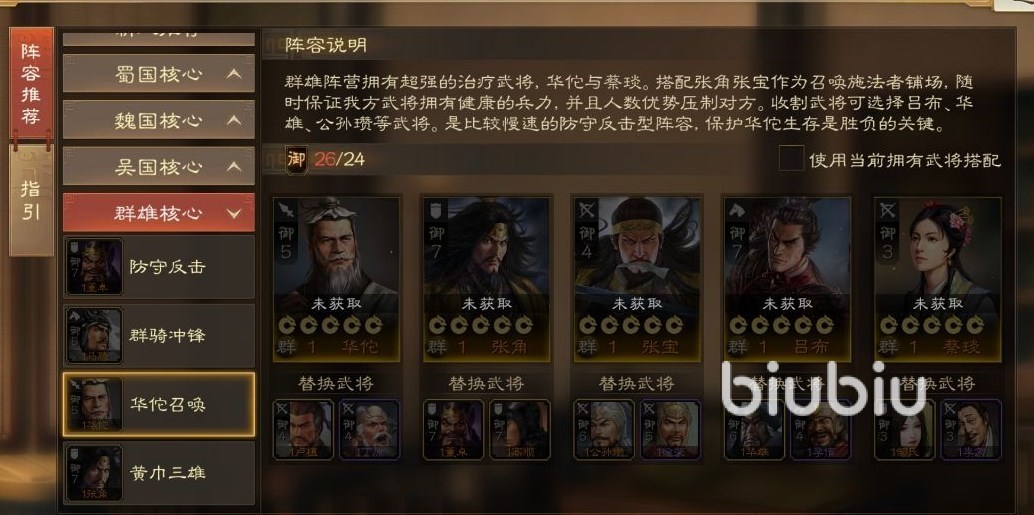This screenshot has width=1034, height=515.
Task: Expand the 吴国核心 category
Action: click(x=158, y=166)
